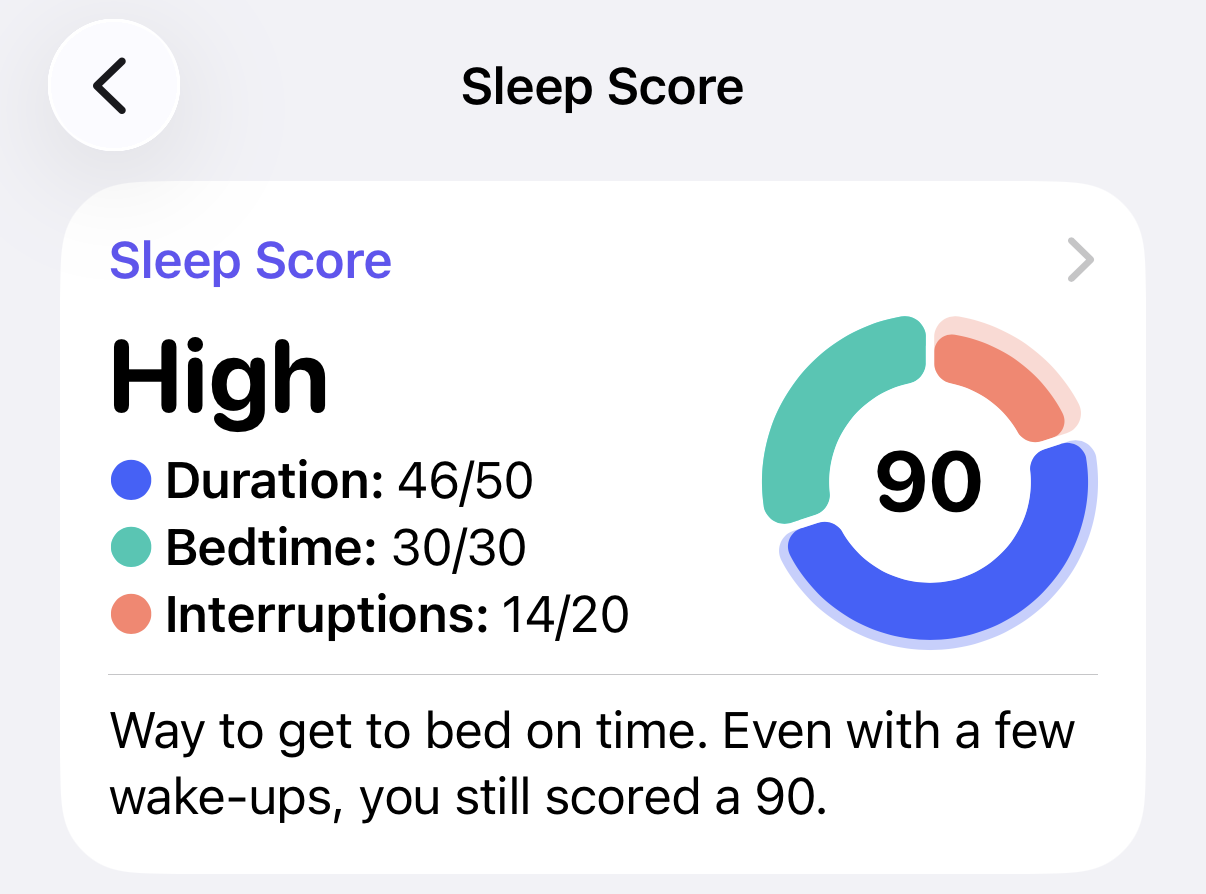The width and height of the screenshot is (1206, 894).
Task: Tap the back arrow button
Action: coord(113,86)
